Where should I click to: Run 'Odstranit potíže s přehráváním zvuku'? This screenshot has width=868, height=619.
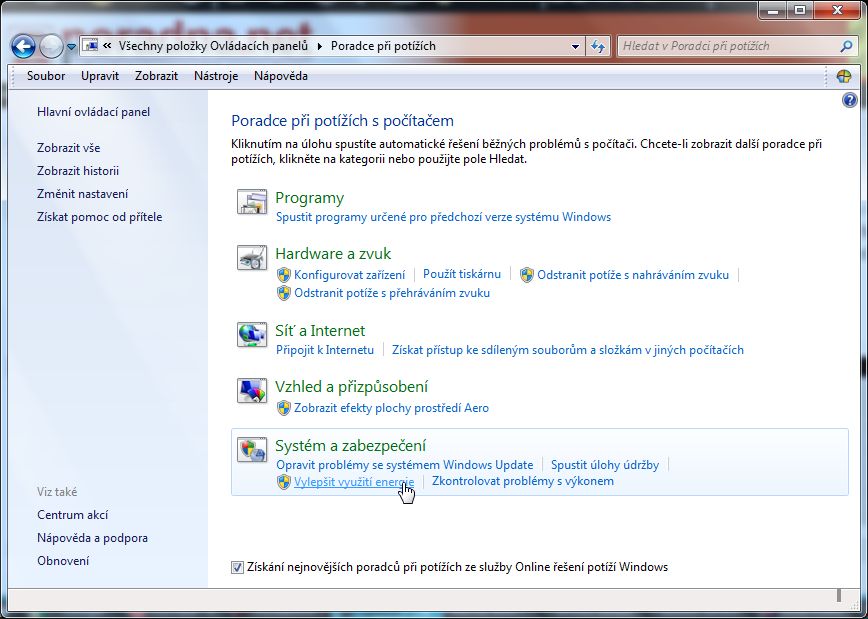[x=392, y=293]
